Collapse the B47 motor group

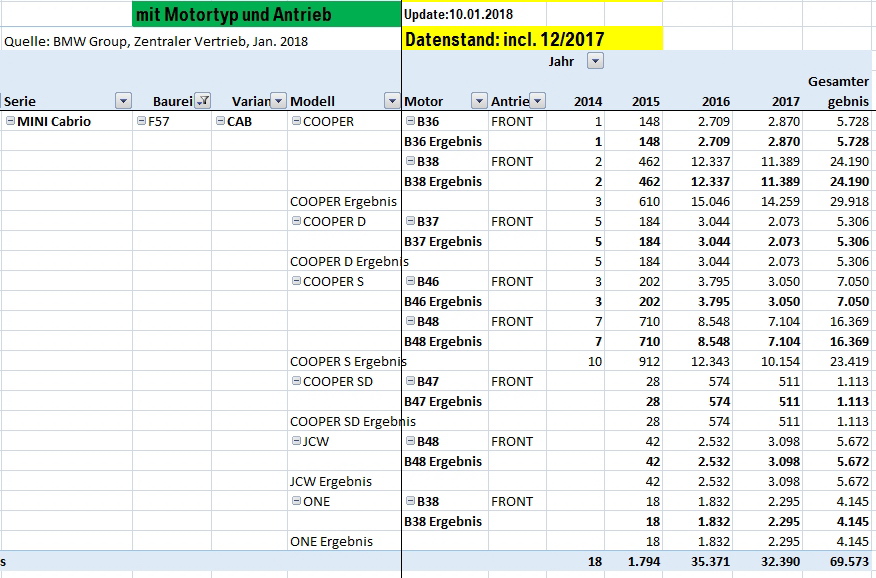tap(411, 381)
